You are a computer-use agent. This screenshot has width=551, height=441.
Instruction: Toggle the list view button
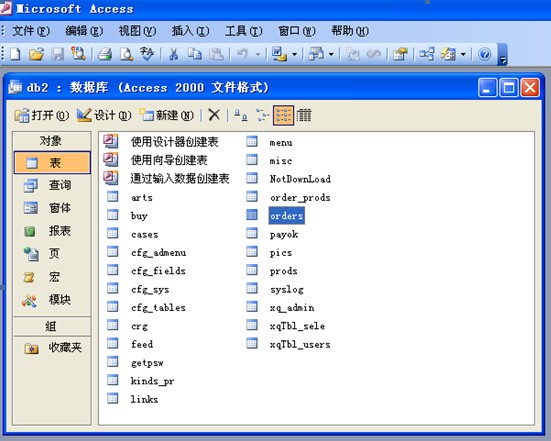click(284, 115)
